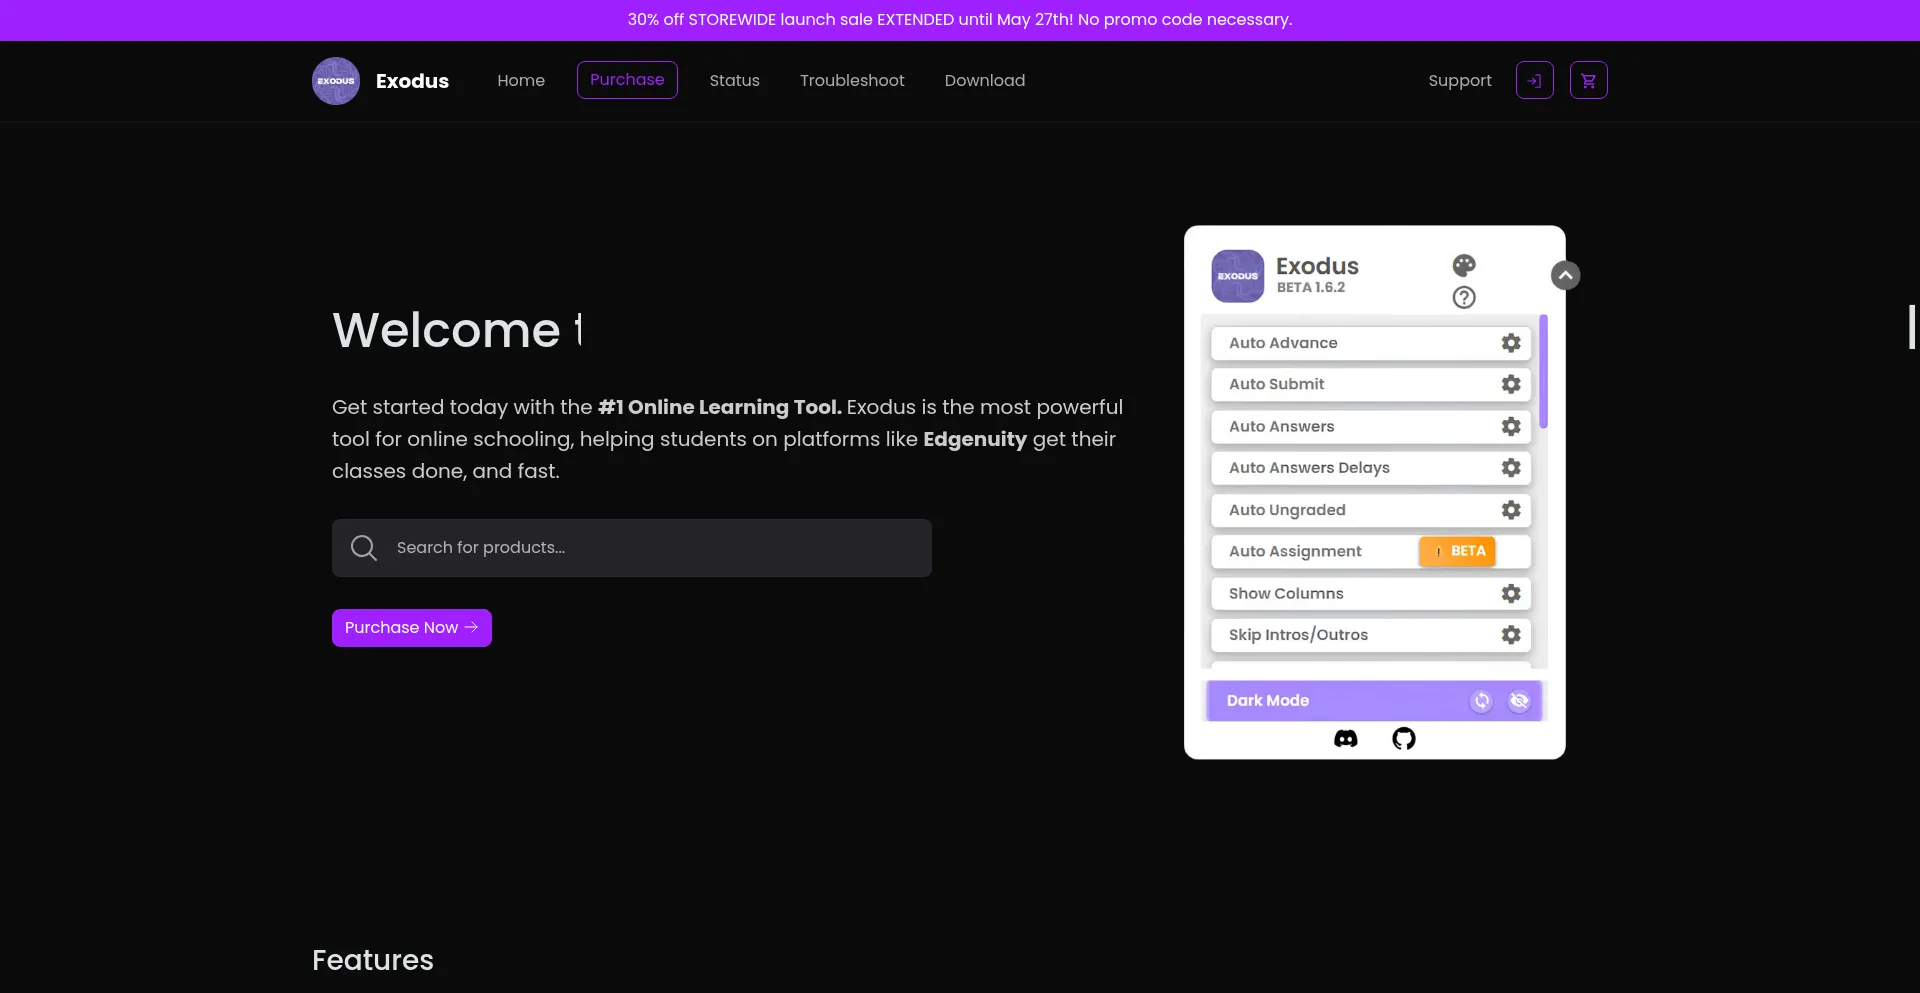
Task: Open Auto Answers settings gear
Action: coord(1511,426)
